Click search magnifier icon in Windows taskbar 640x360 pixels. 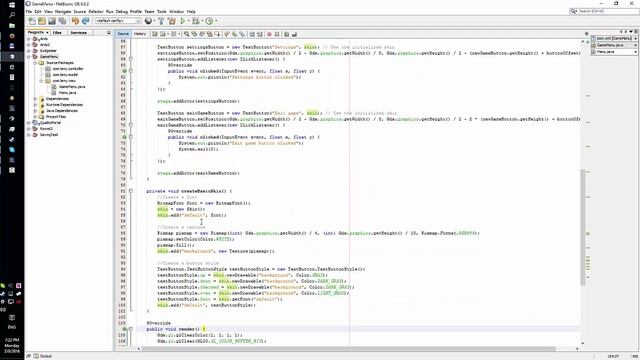point(12,15)
